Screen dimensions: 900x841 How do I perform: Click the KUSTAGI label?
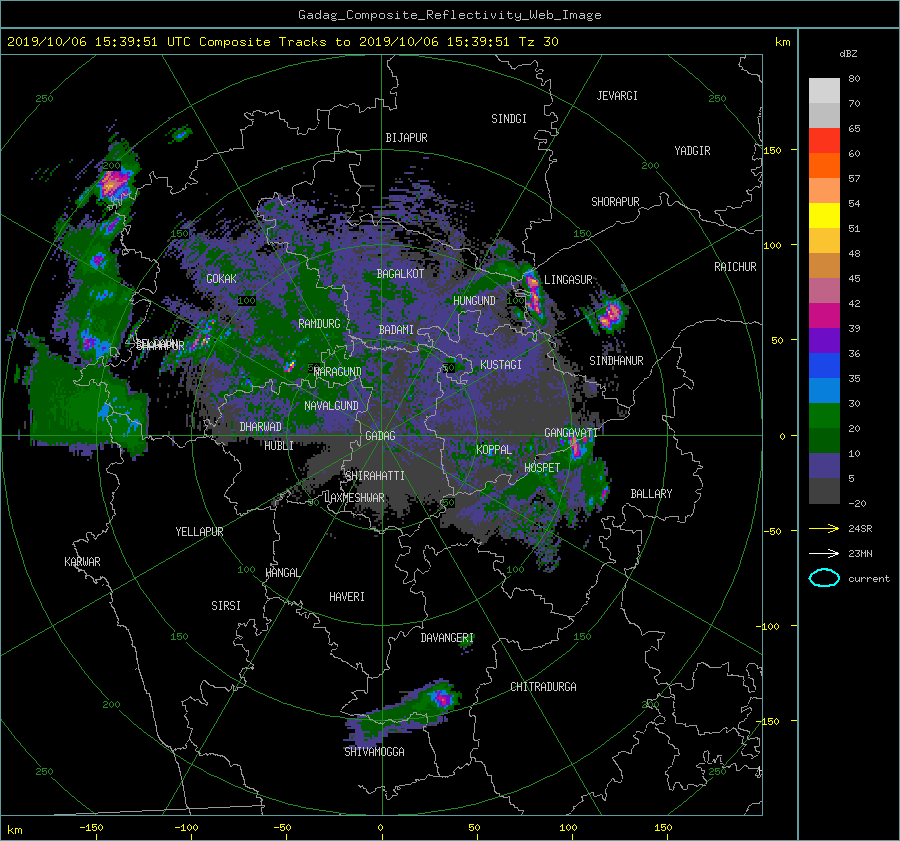coord(501,365)
